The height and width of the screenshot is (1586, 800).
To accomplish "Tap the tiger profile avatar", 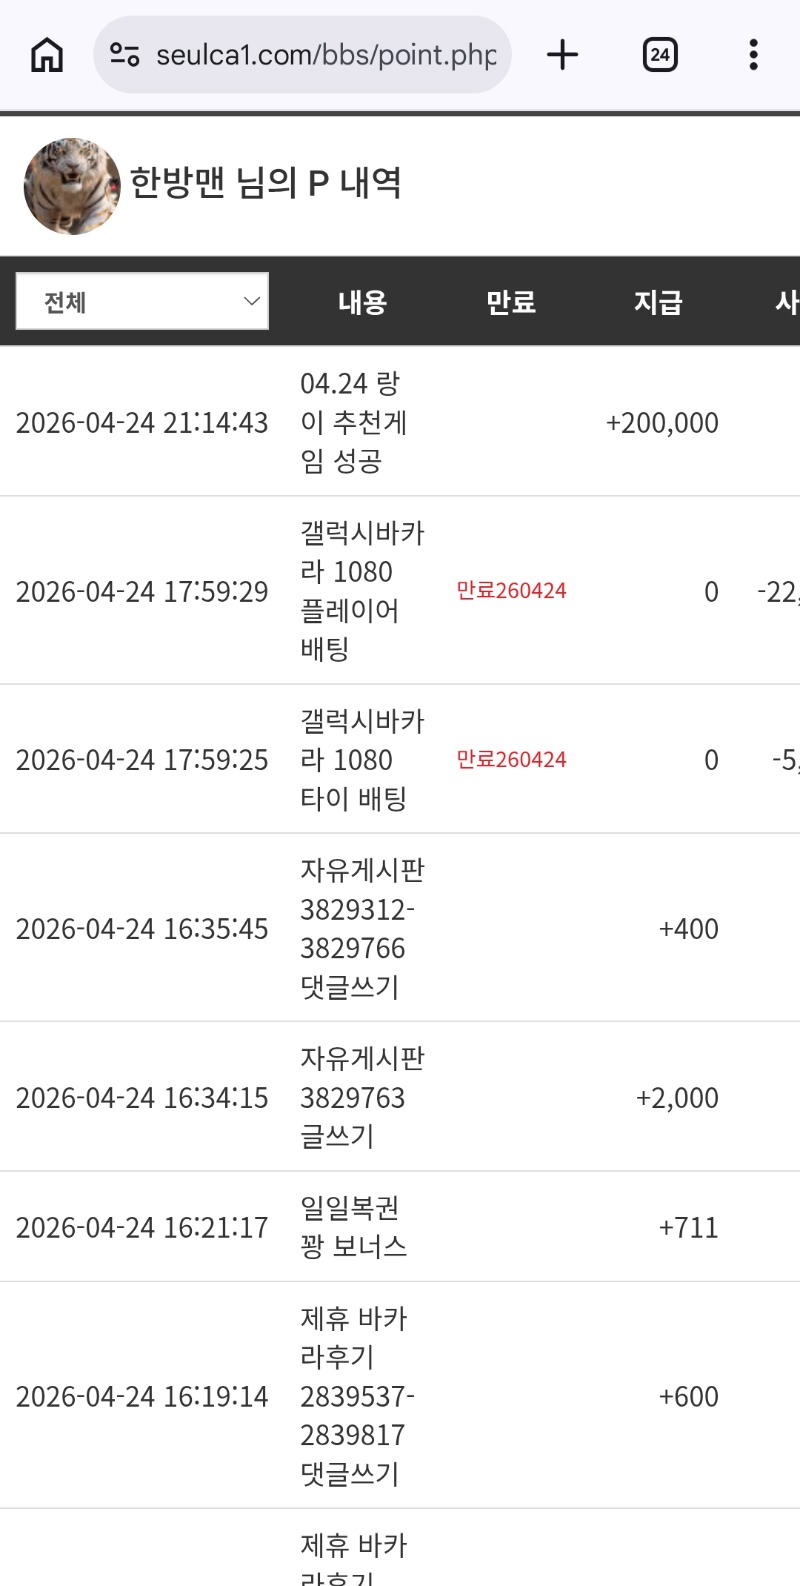I will tap(71, 186).
